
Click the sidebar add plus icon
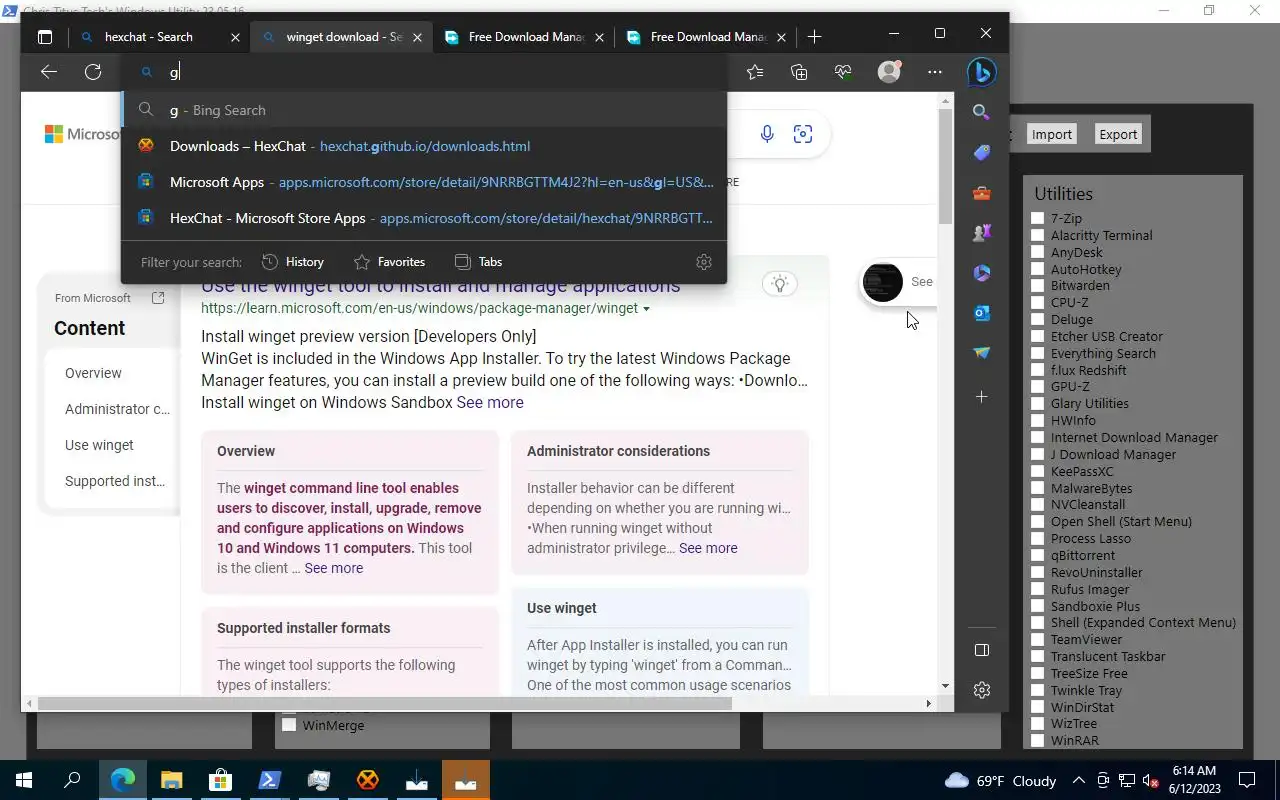click(x=981, y=397)
